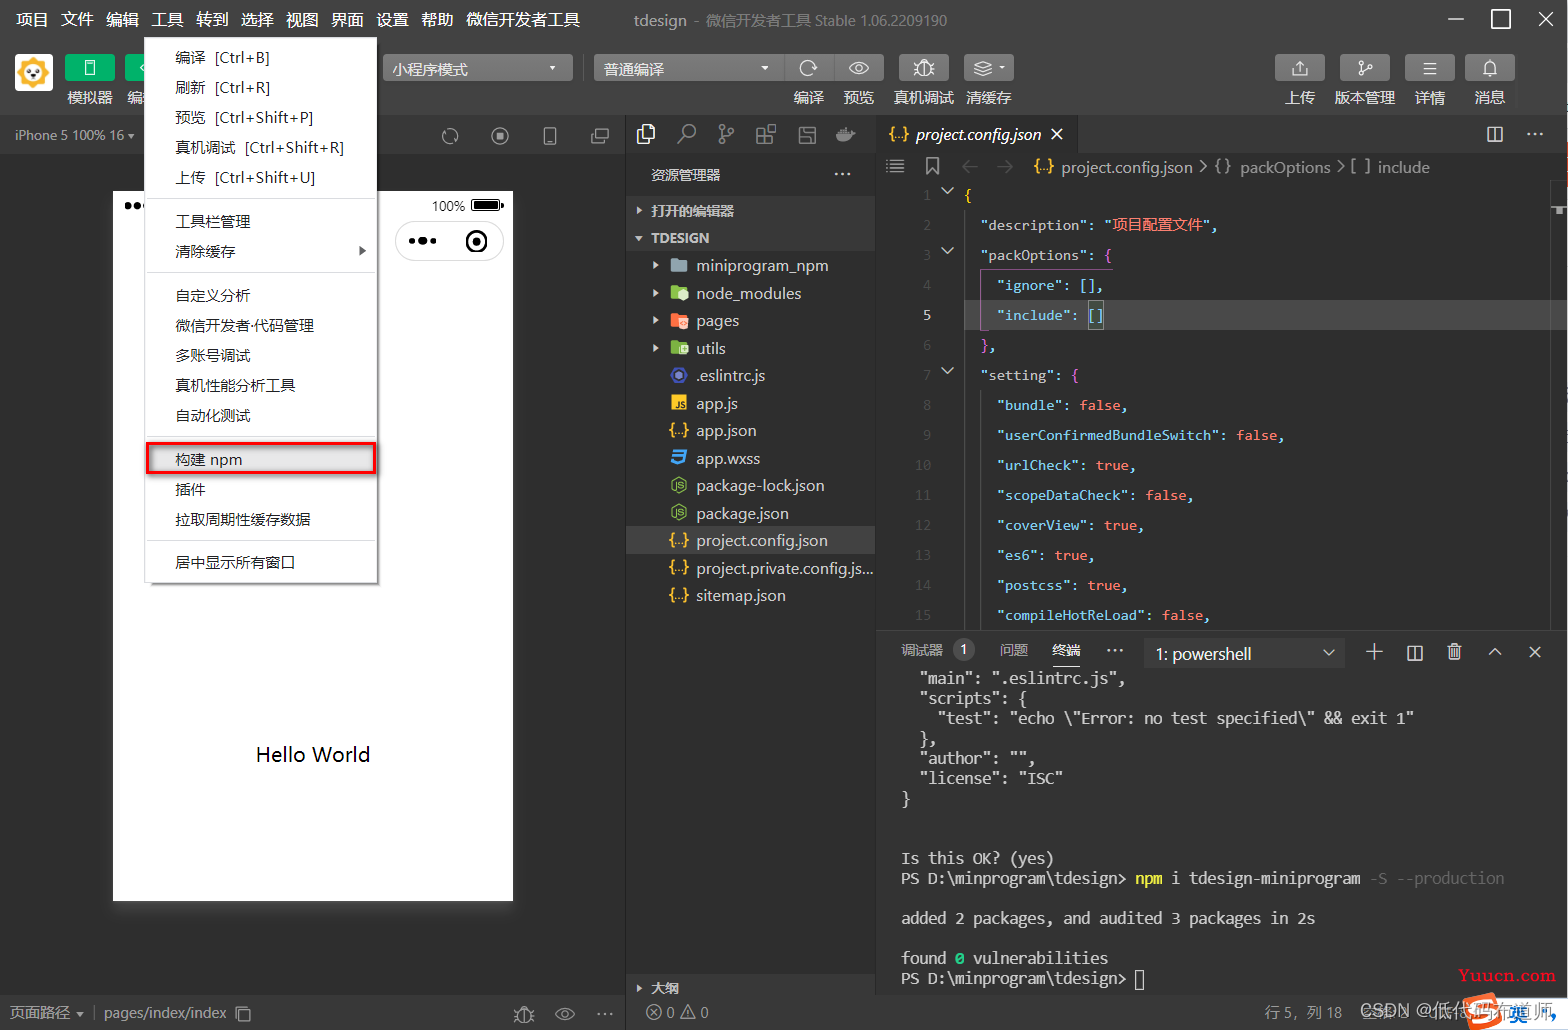Fold the packOptions block at line 3

pos(948,251)
